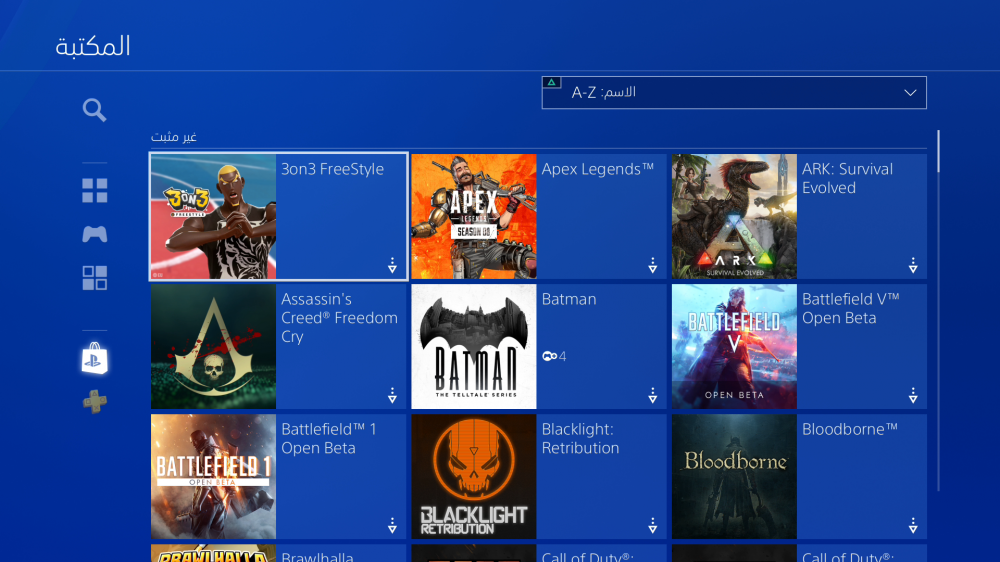Select the applications tiles icon in sidebar
1000x562 pixels.
[94, 278]
